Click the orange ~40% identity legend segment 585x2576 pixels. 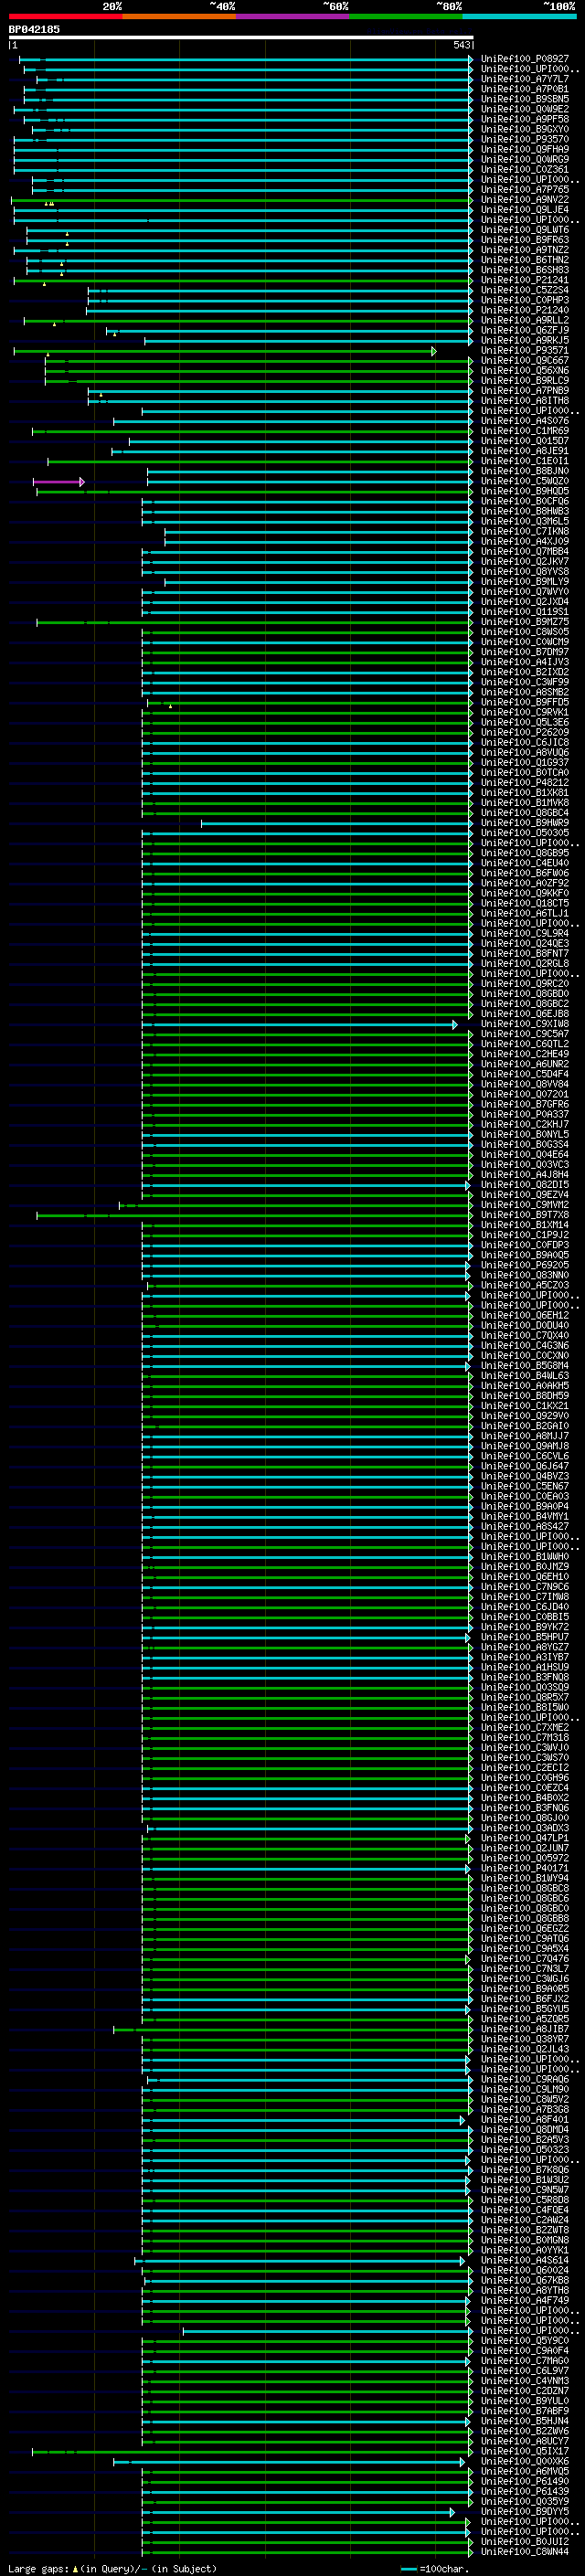click(179, 16)
